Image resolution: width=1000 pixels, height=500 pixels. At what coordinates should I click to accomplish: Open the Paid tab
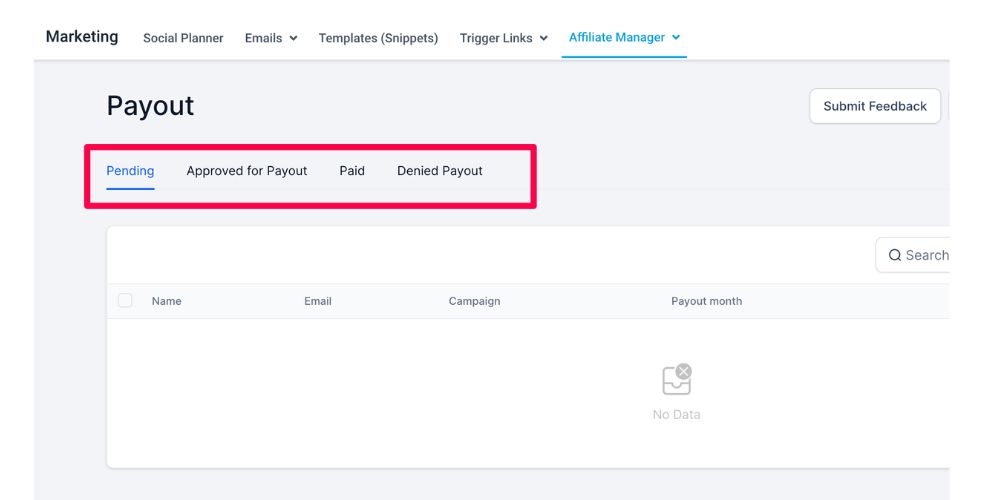(x=352, y=171)
